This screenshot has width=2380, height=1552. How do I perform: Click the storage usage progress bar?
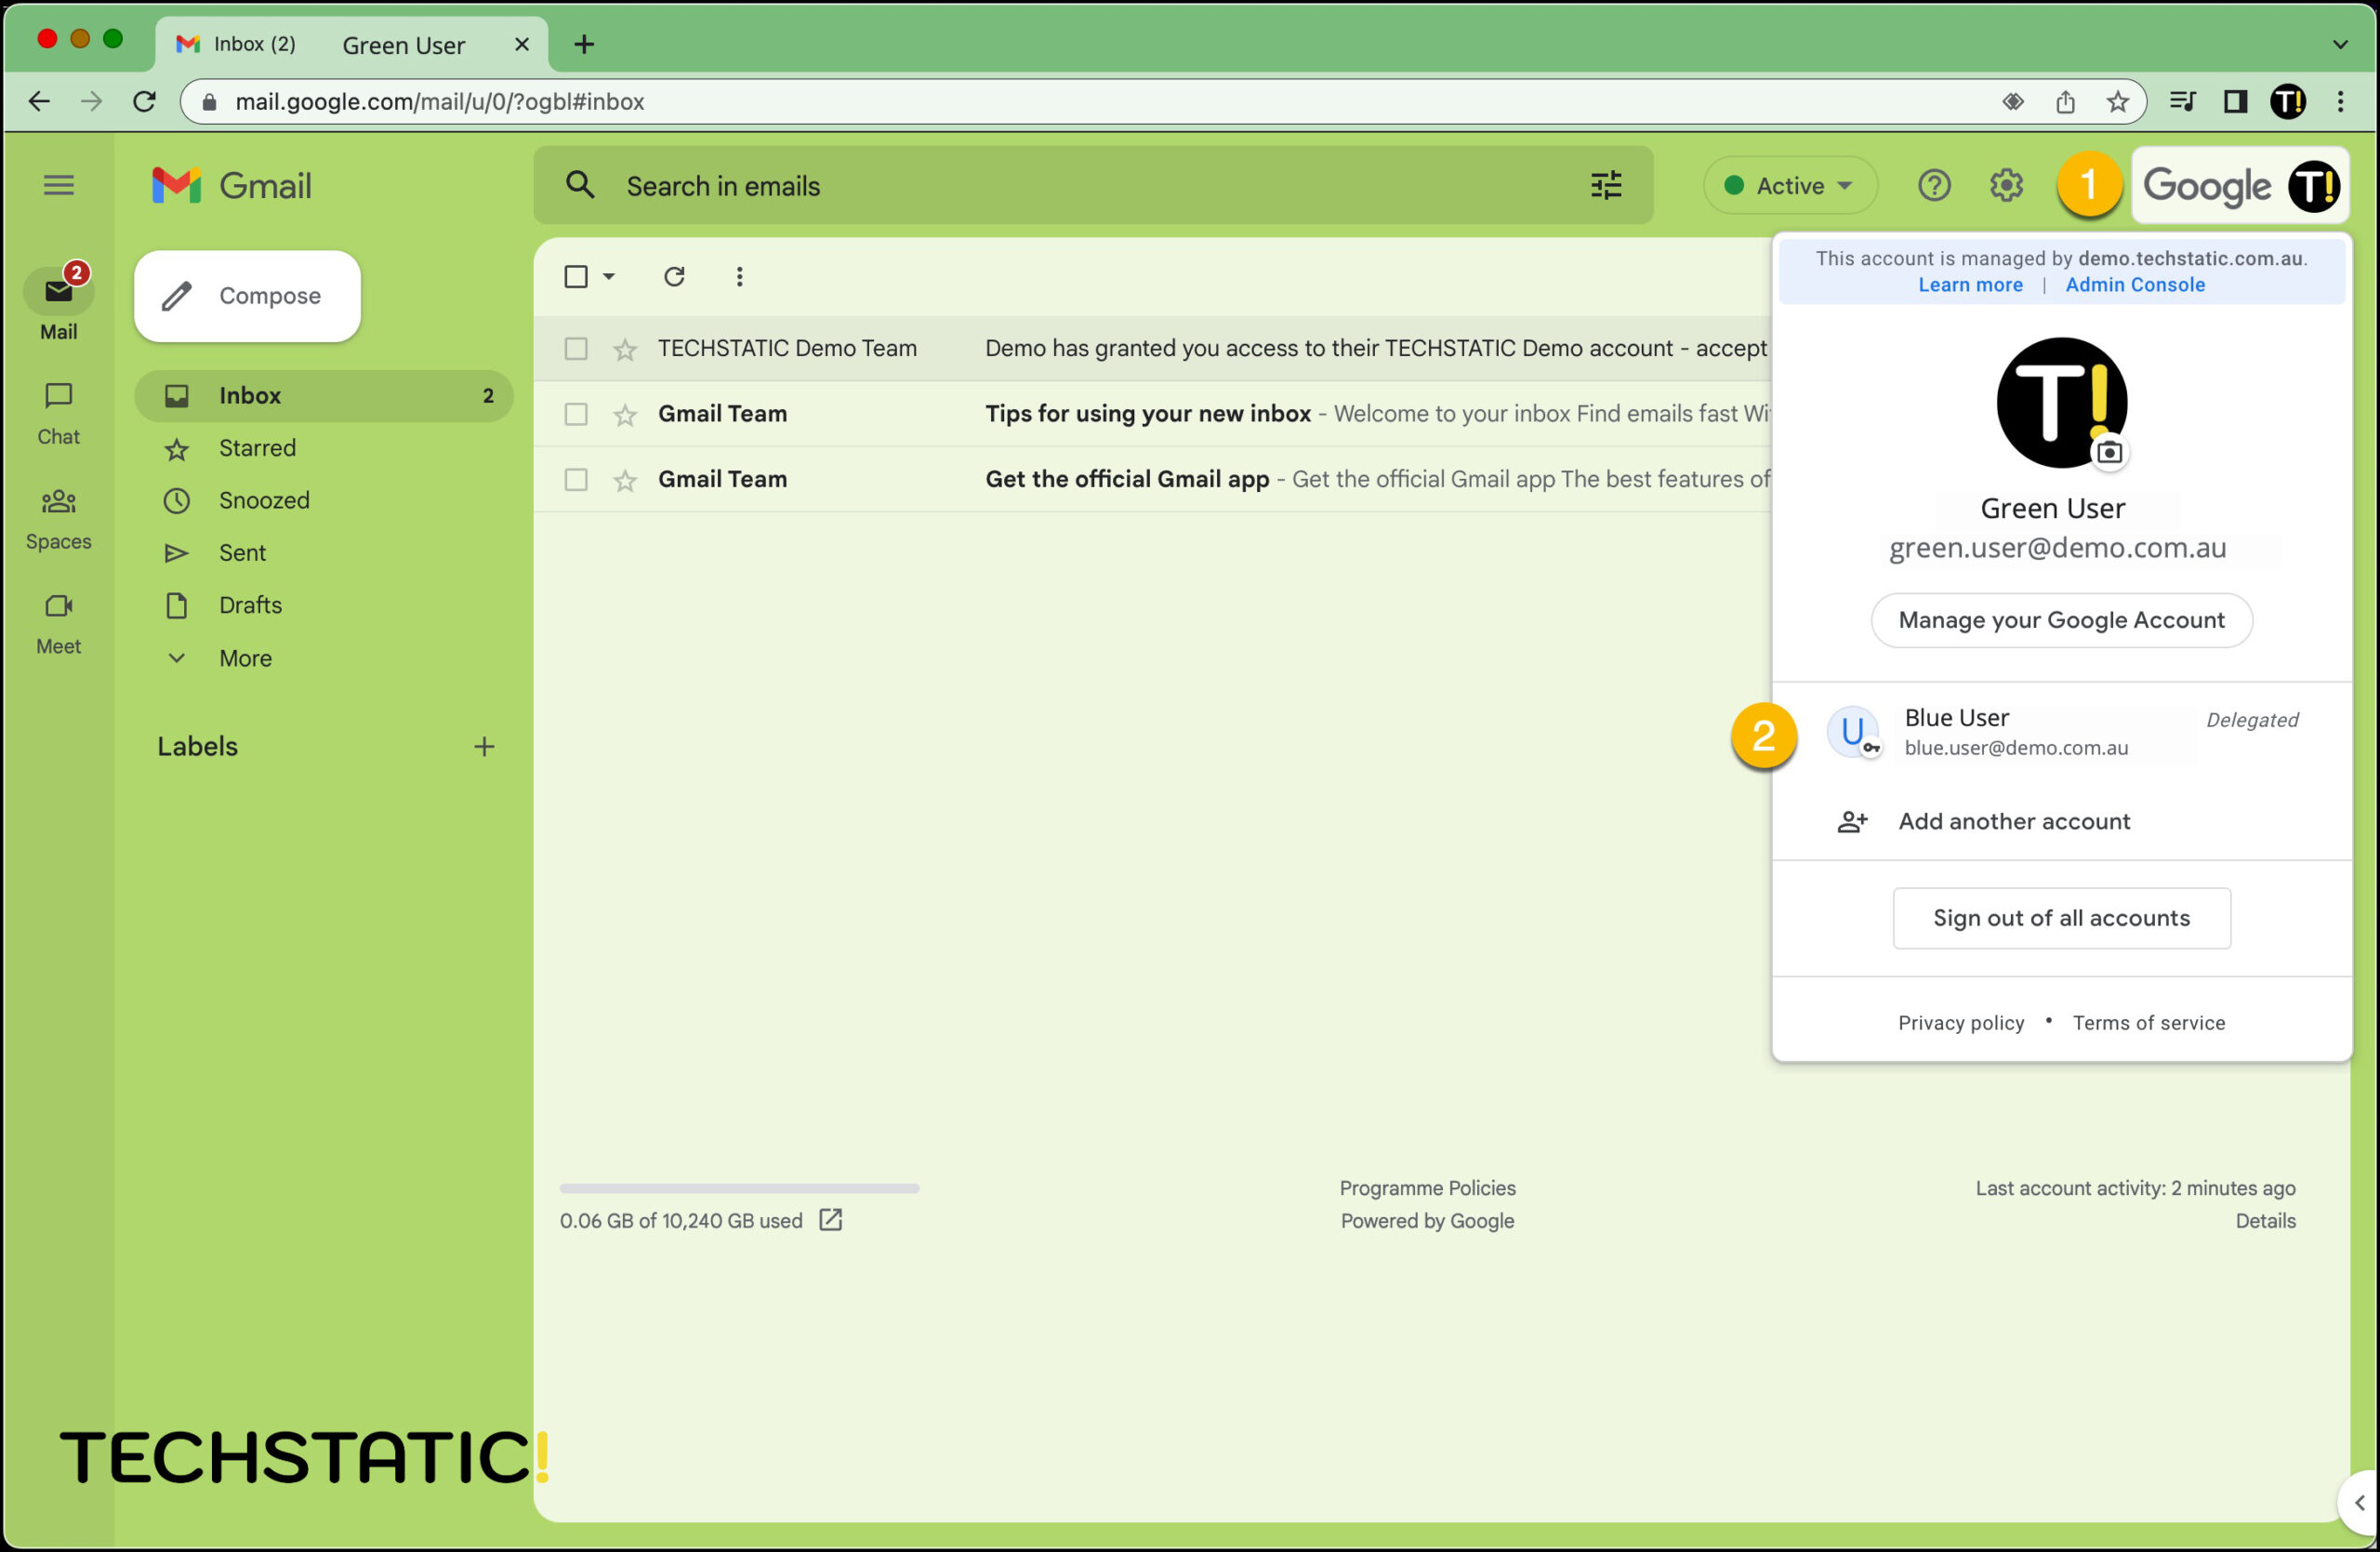739,1188
